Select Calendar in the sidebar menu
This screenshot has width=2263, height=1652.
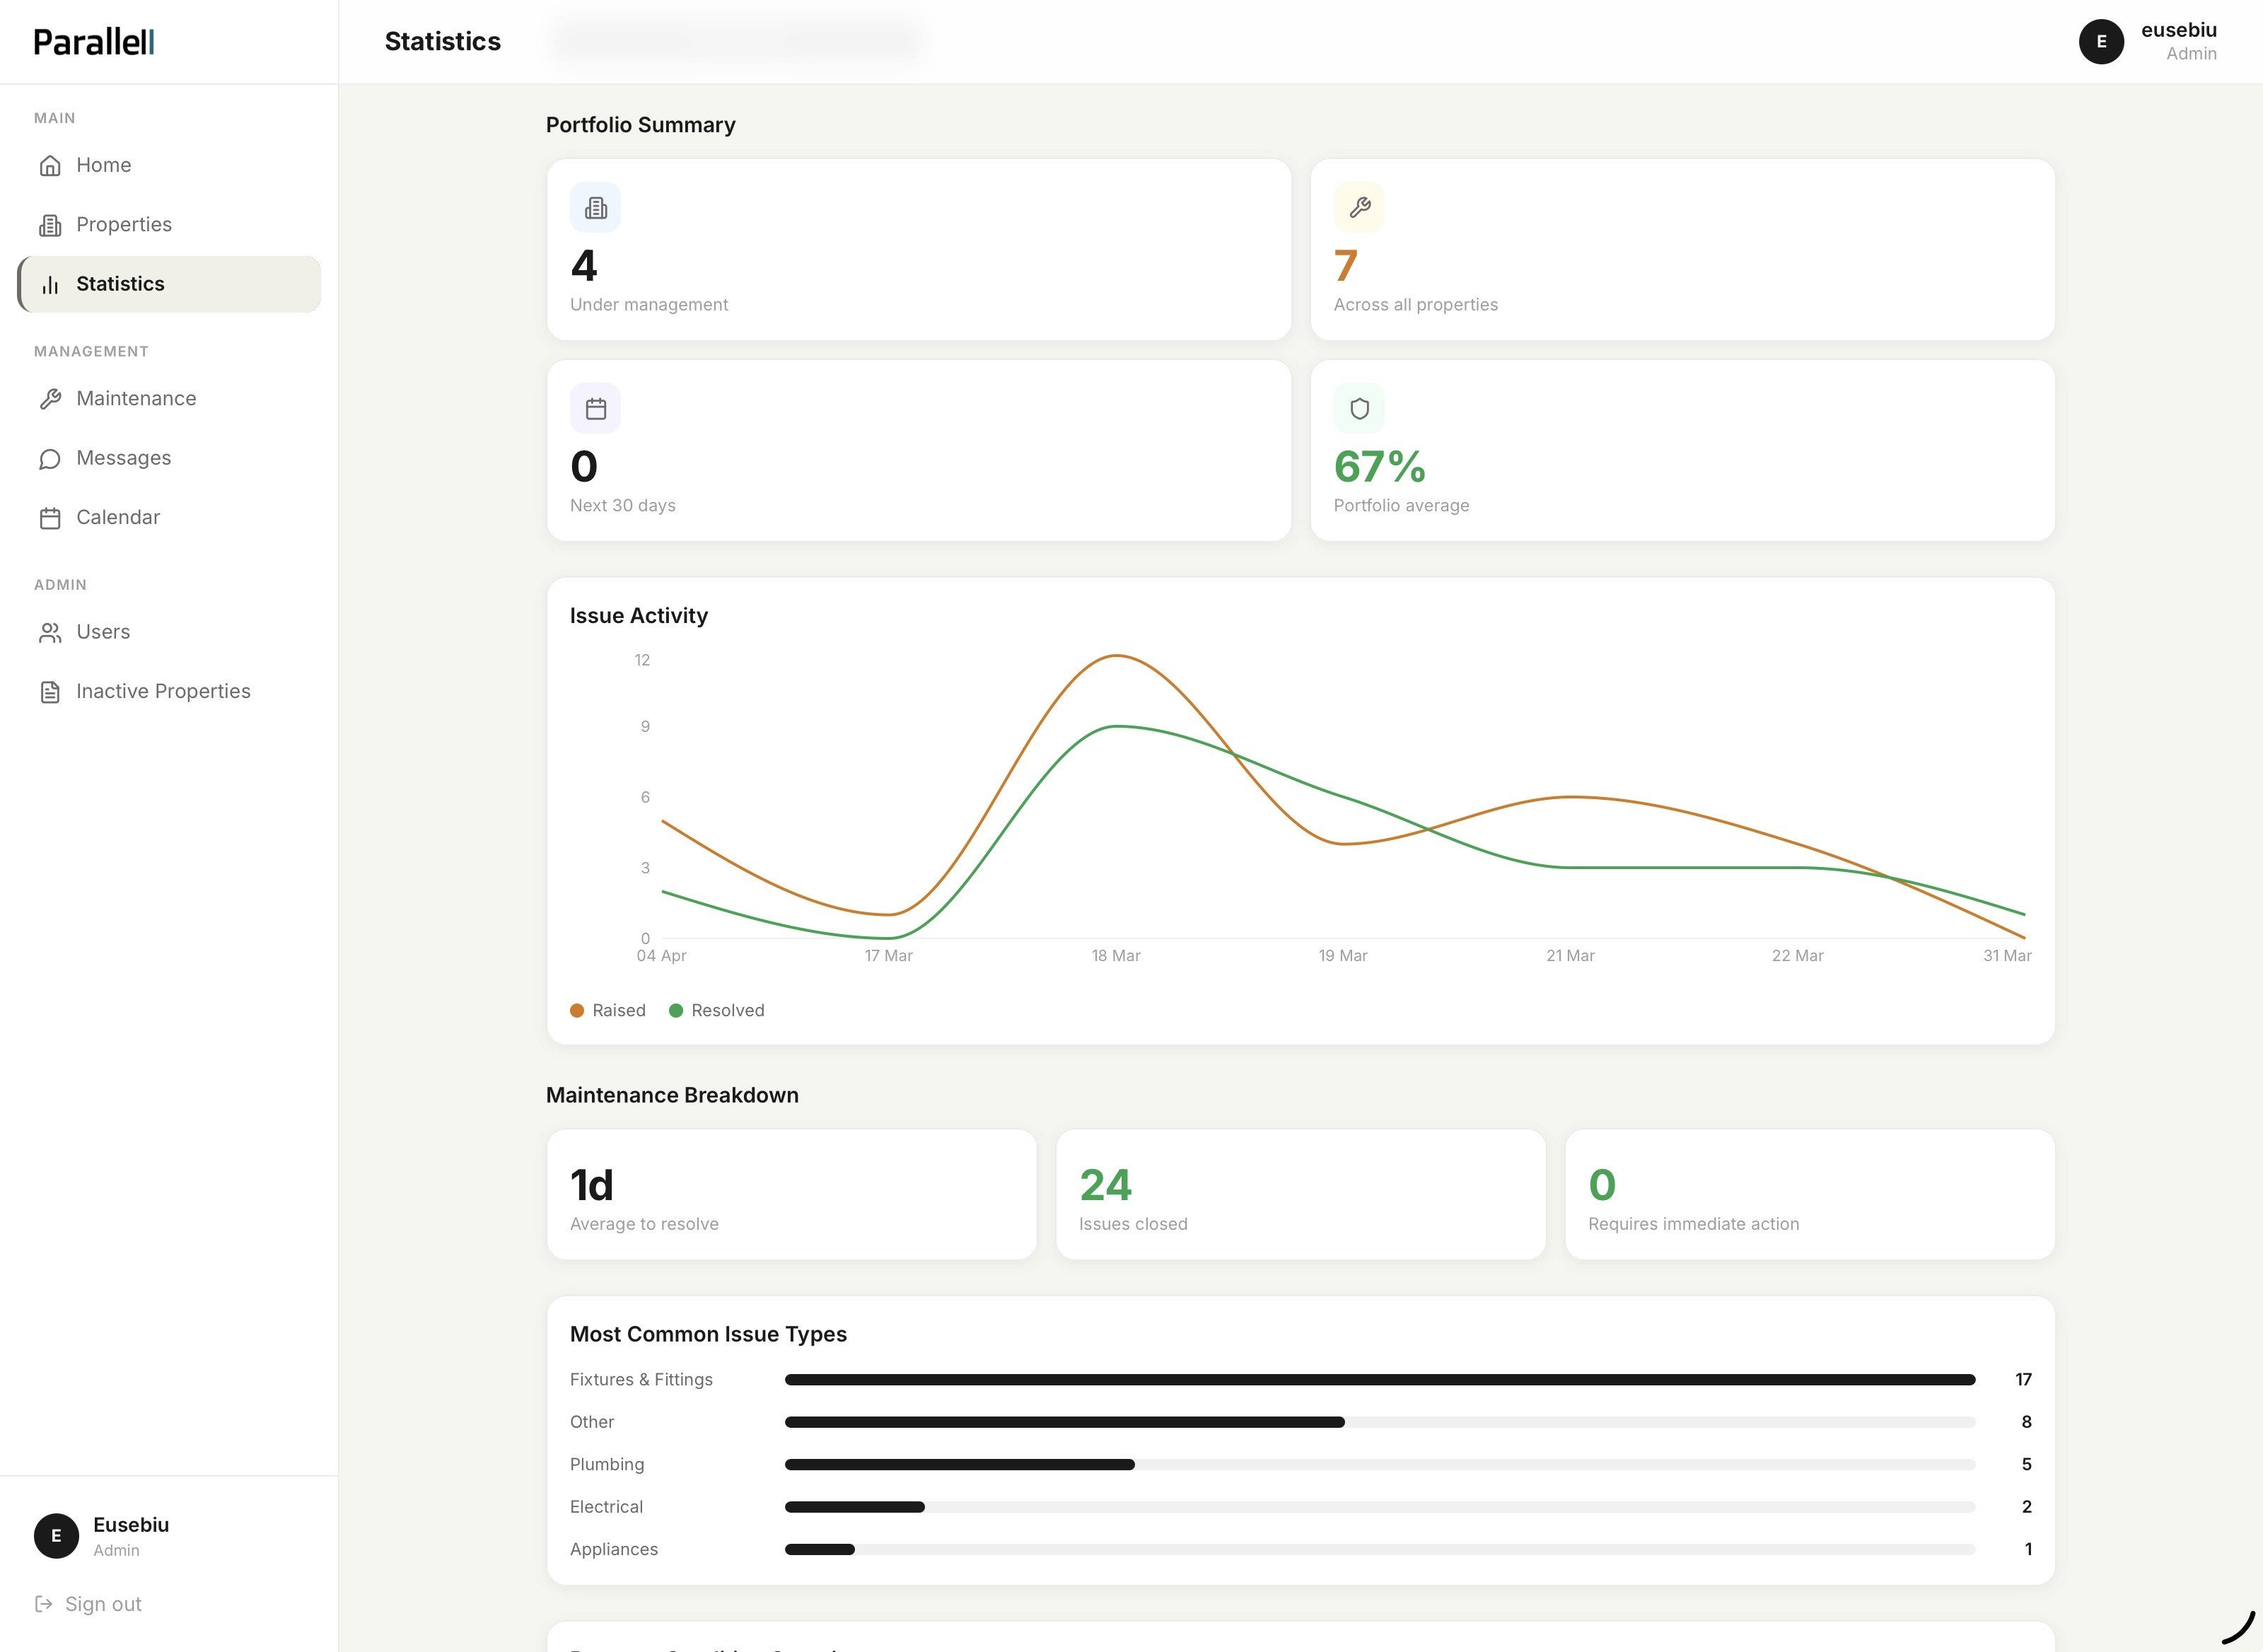(x=118, y=517)
